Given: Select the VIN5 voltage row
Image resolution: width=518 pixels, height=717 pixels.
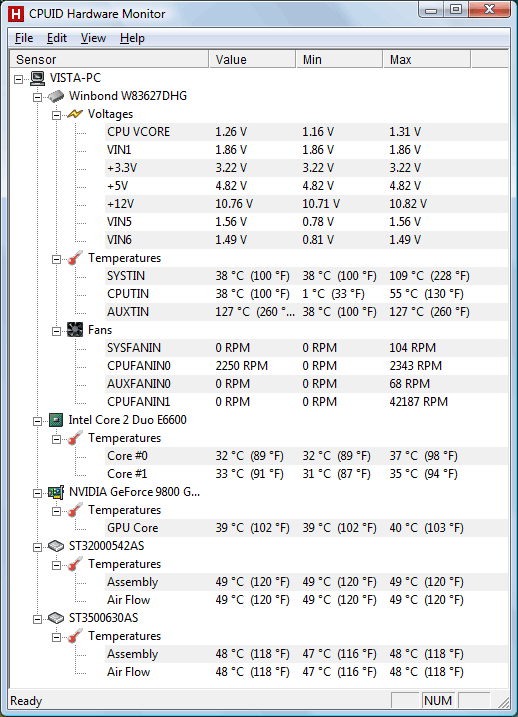Looking at the screenshot, I should pos(306,222).
